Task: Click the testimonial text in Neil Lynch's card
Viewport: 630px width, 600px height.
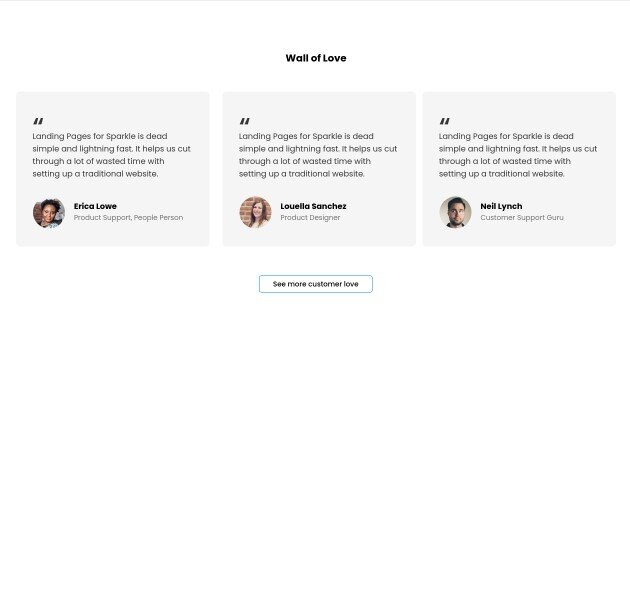Action: (x=518, y=155)
